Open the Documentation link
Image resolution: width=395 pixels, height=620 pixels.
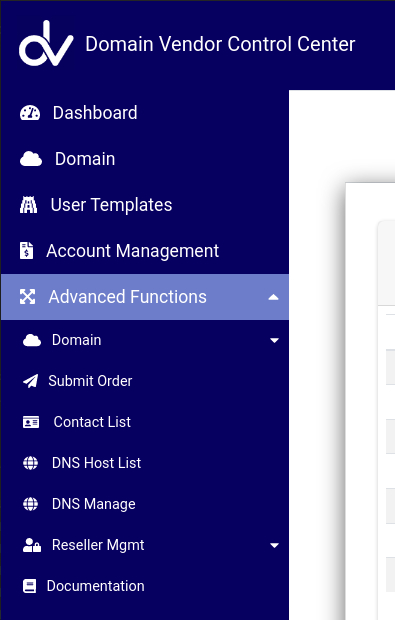click(x=145, y=586)
